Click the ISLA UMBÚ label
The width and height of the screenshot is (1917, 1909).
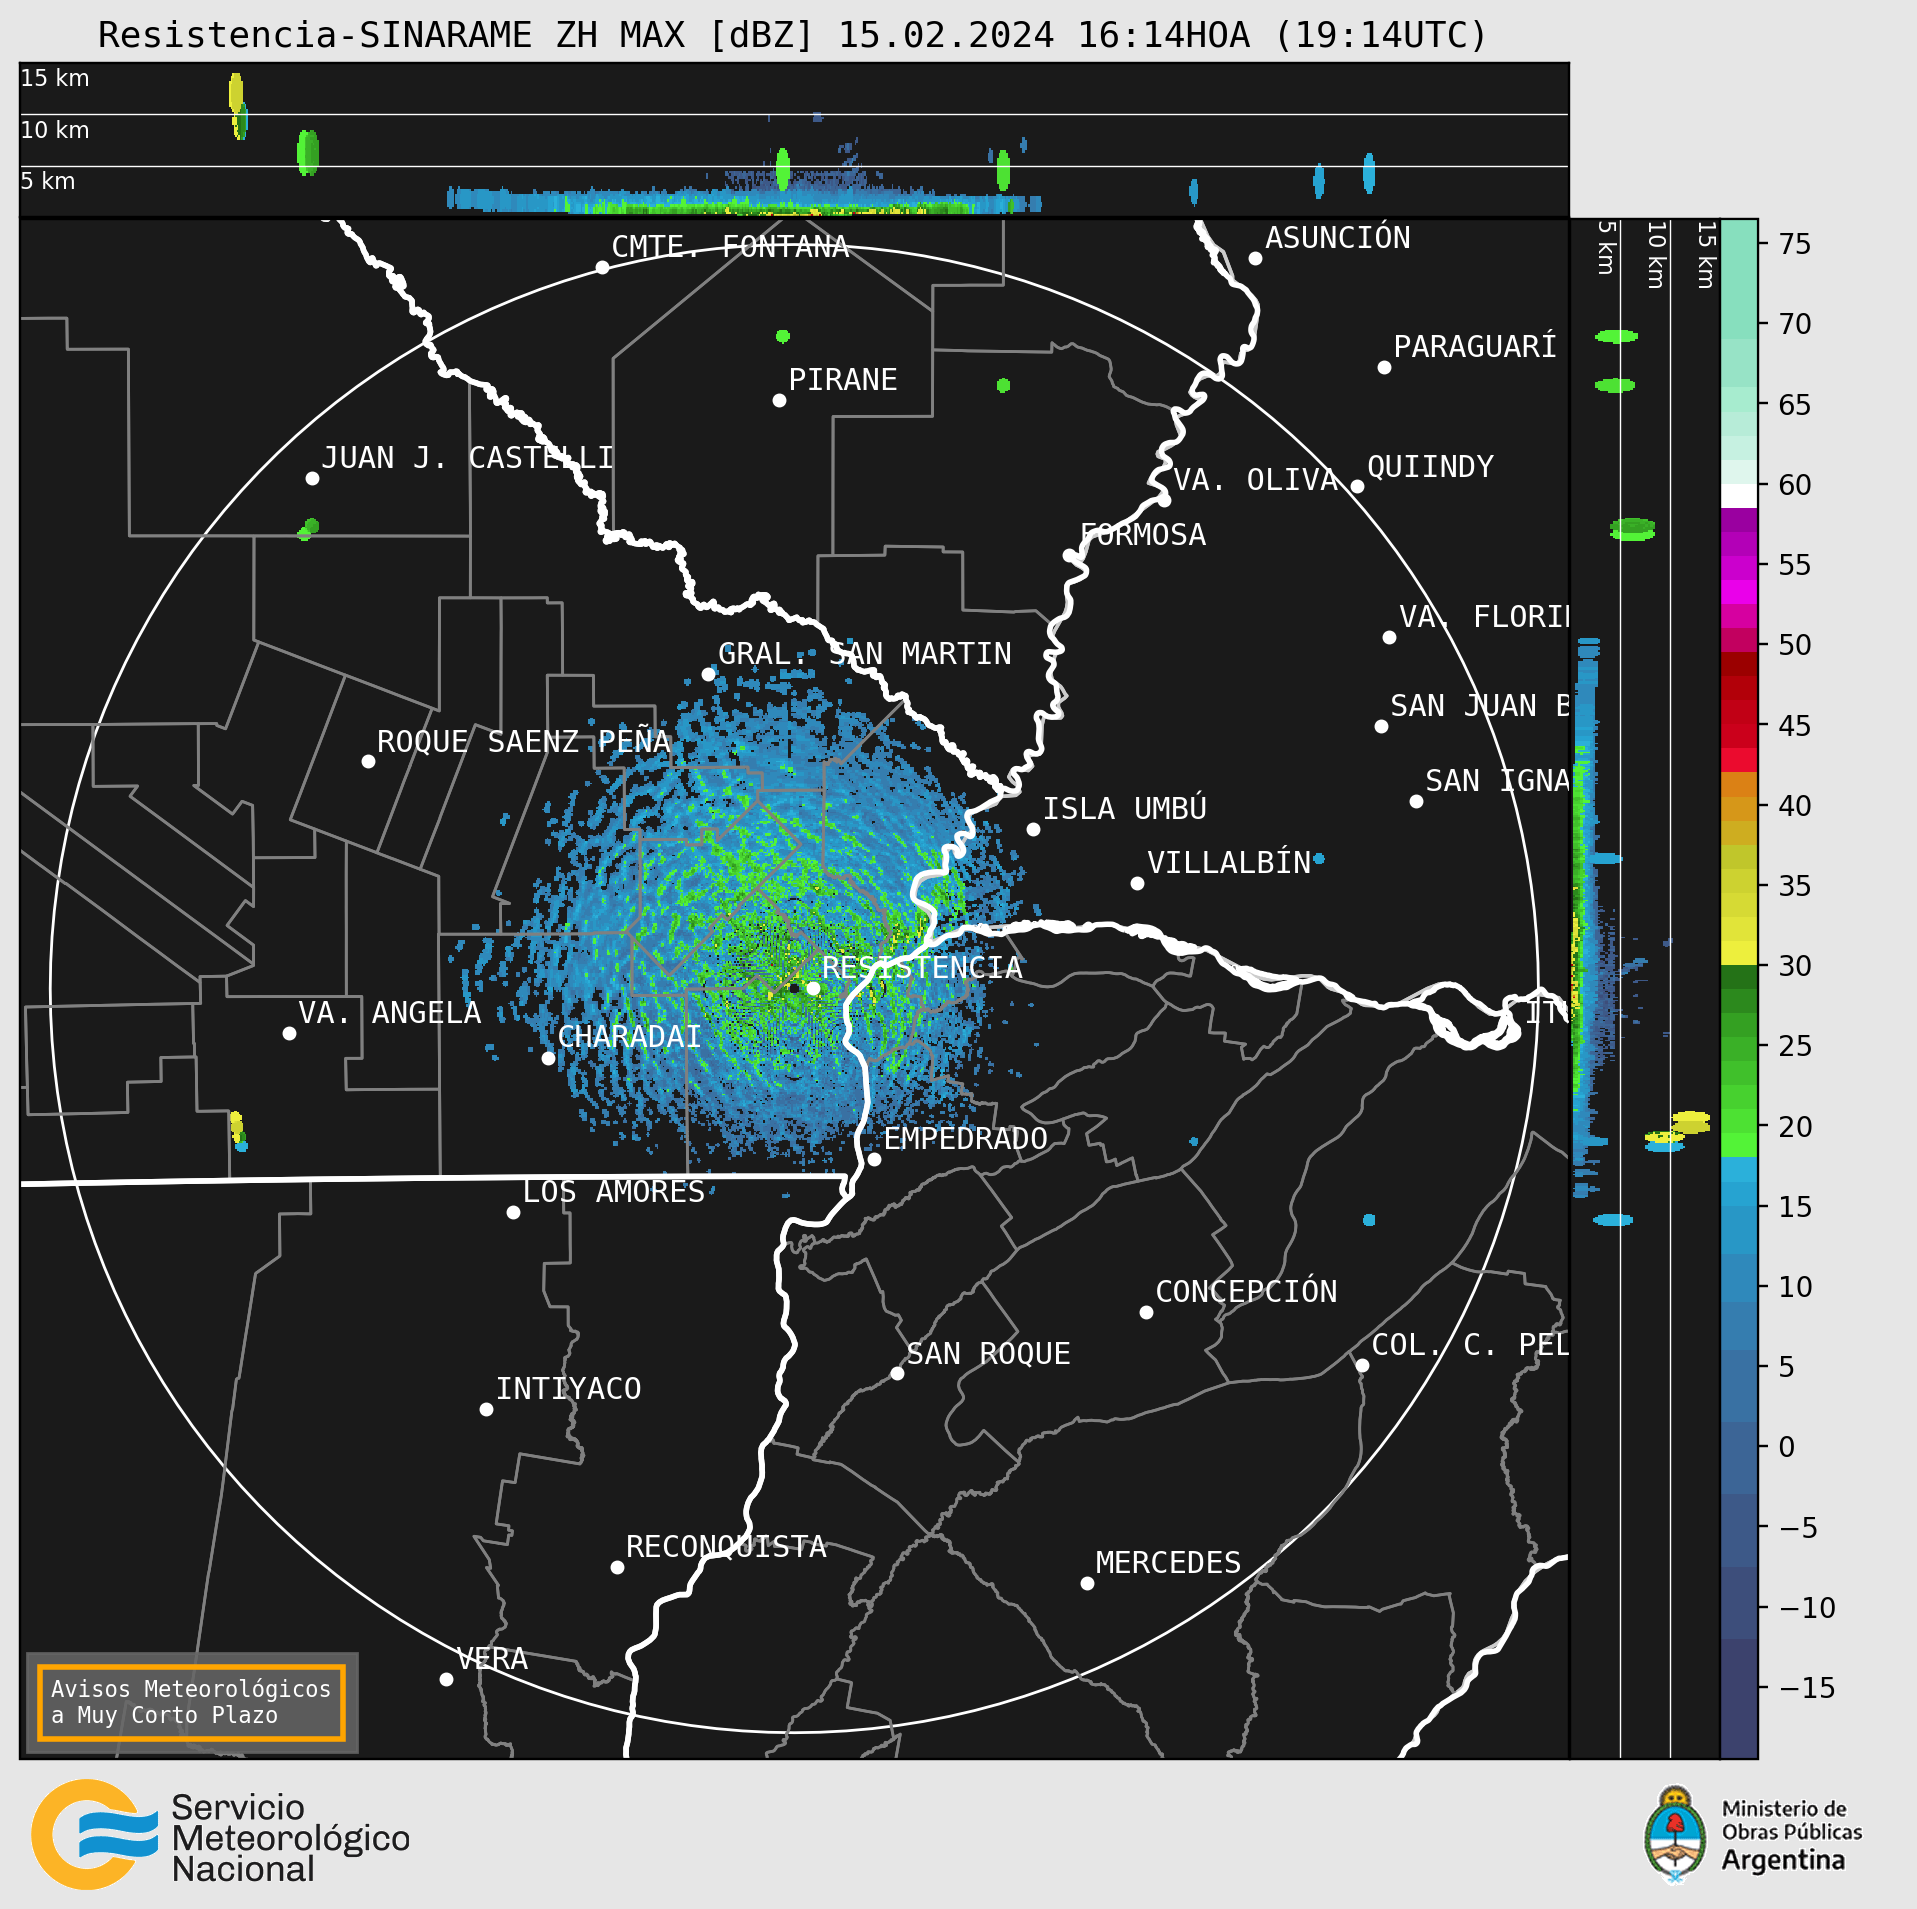point(1125,808)
